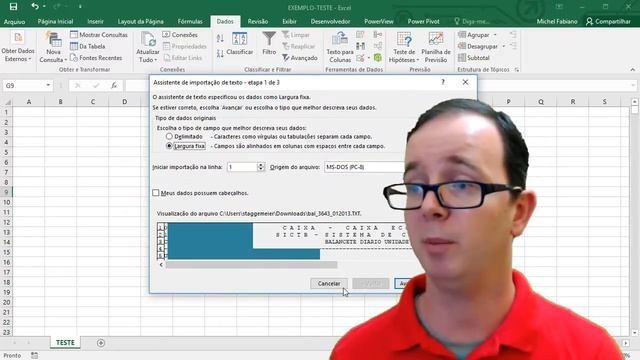
Task: Select the TESTE sheet tab
Action: [x=65, y=342]
